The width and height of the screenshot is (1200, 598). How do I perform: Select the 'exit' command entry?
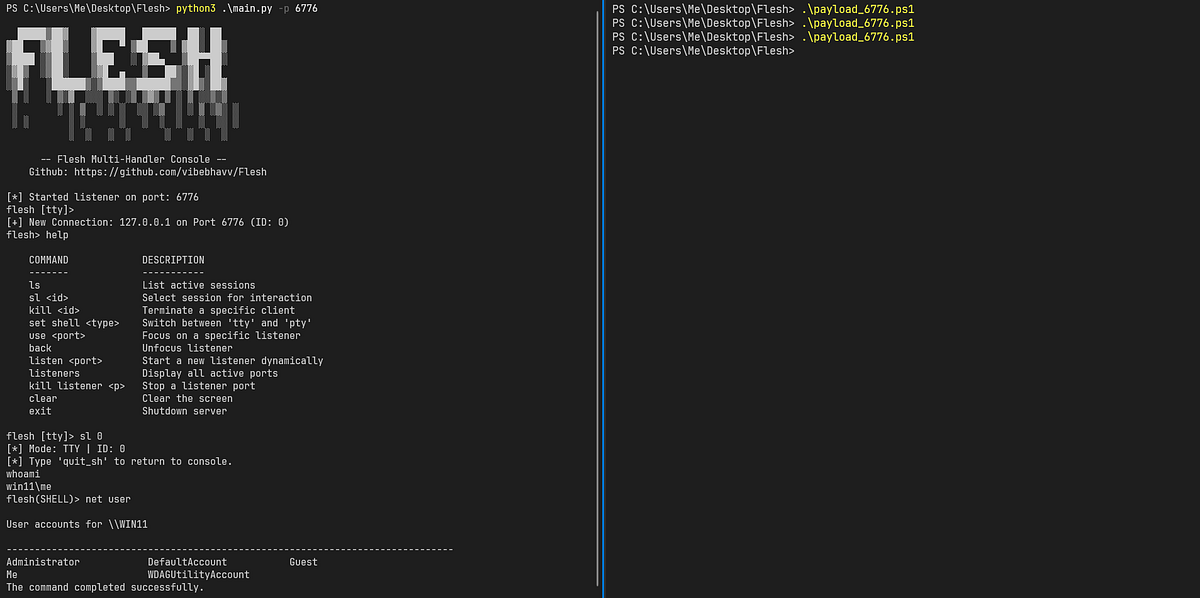40,411
